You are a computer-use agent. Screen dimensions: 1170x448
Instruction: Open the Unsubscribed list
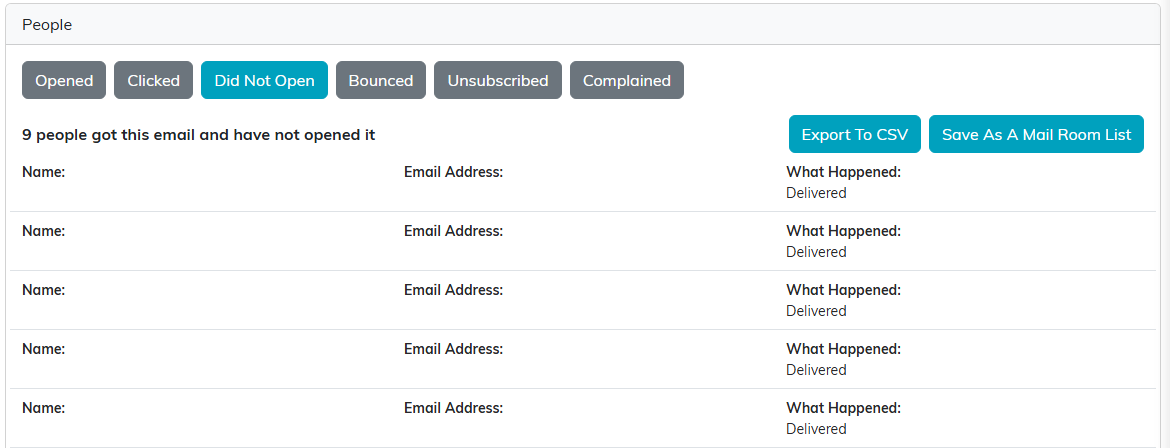tap(498, 80)
